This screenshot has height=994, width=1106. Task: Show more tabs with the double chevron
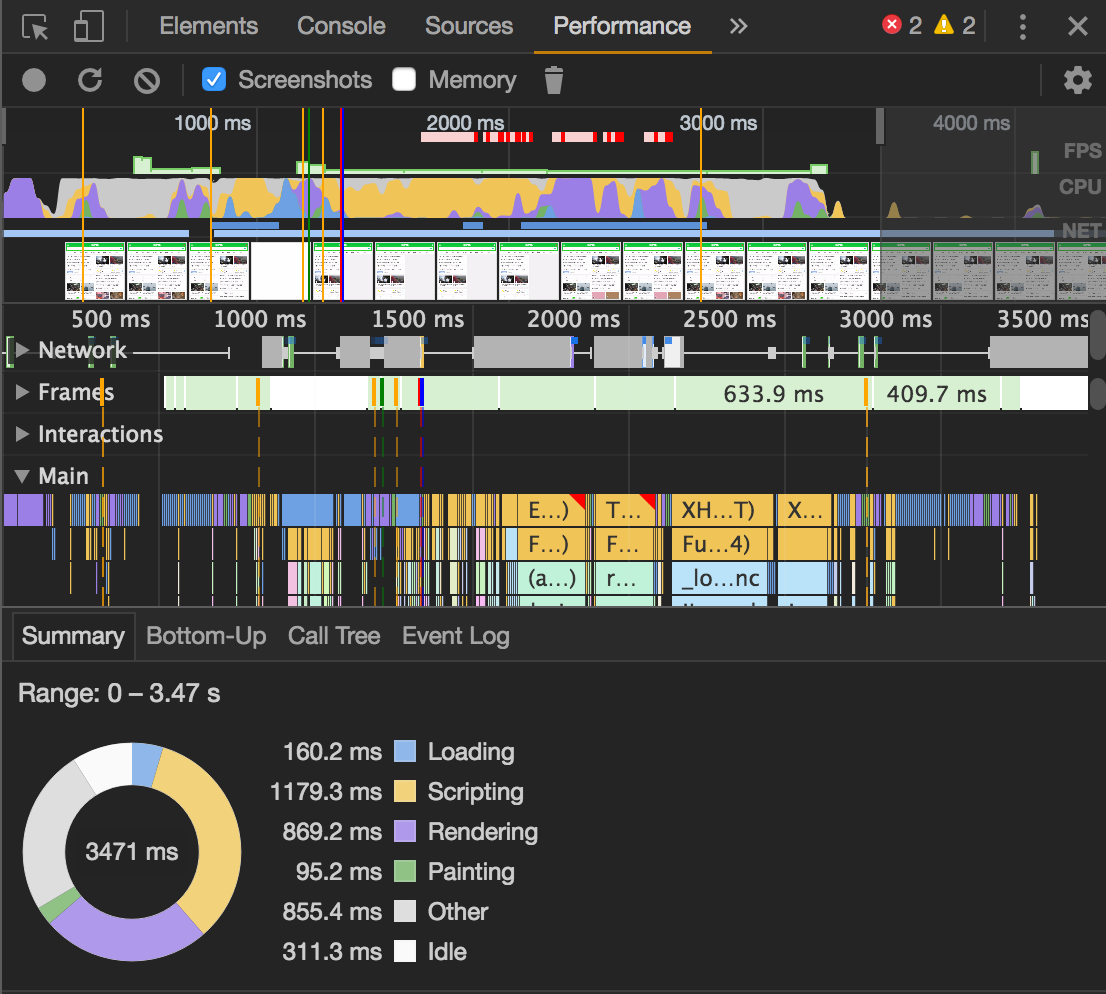[x=738, y=27]
